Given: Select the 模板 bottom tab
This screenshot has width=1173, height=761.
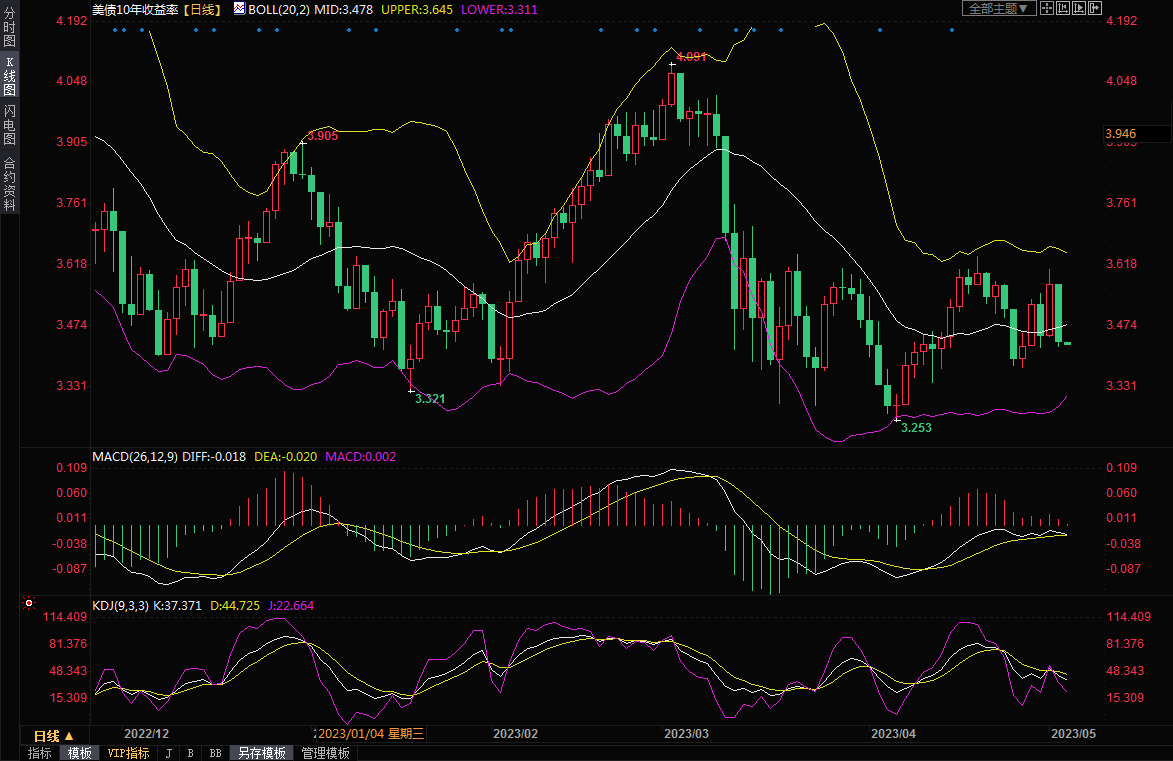Looking at the screenshot, I should click(x=80, y=753).
